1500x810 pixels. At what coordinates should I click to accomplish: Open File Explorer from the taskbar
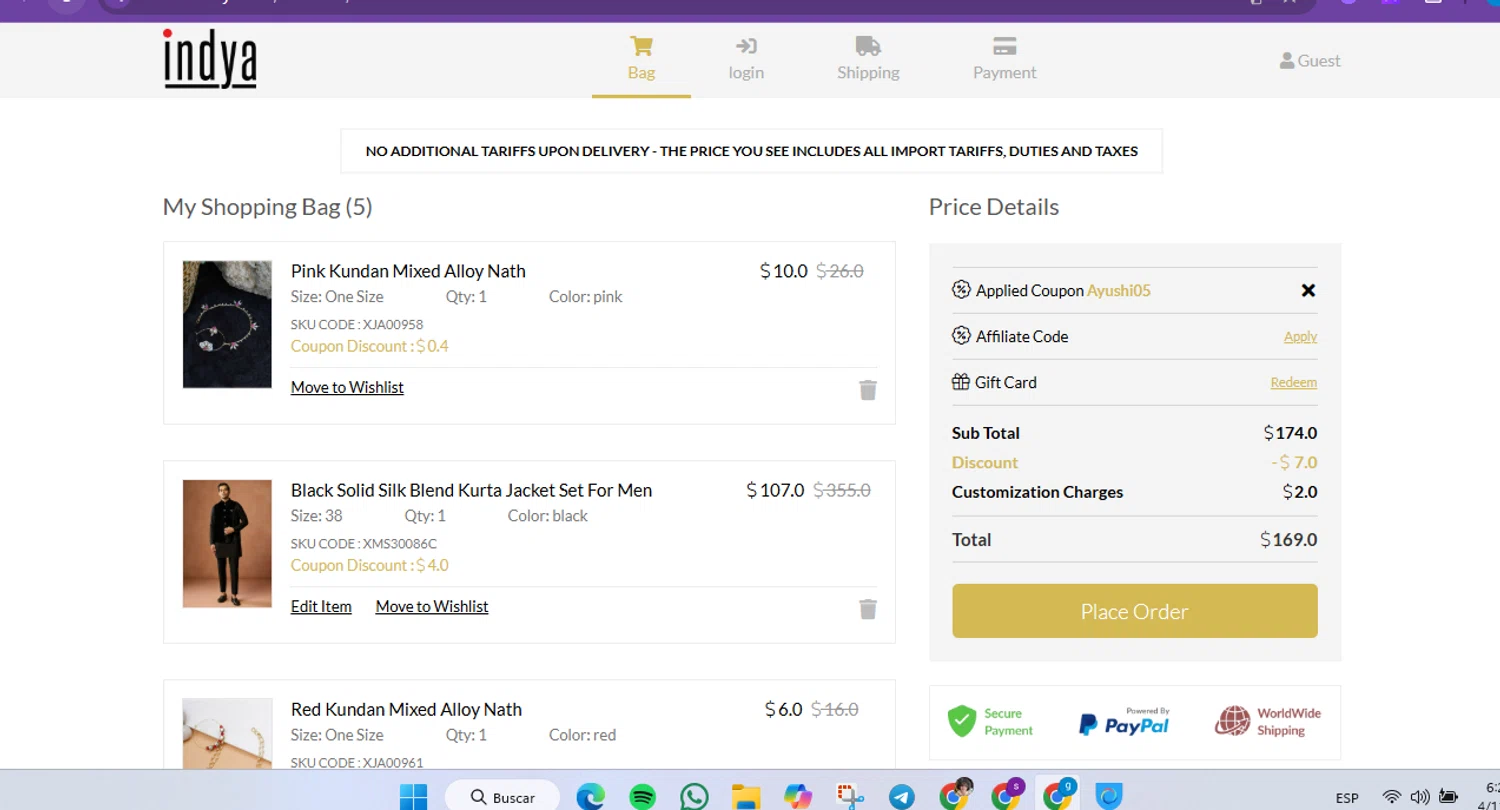pyautogui.click(x=746, y=797)
